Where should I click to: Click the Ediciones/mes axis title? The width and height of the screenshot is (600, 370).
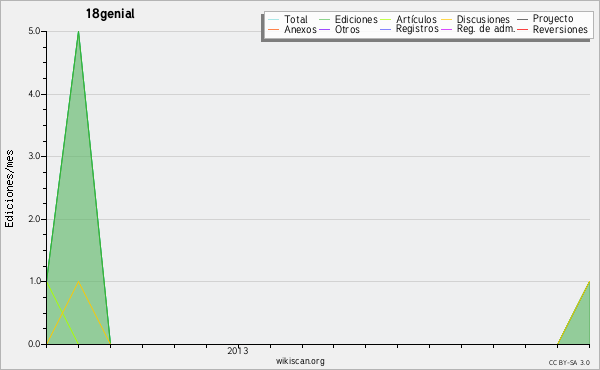pos(9,189)
